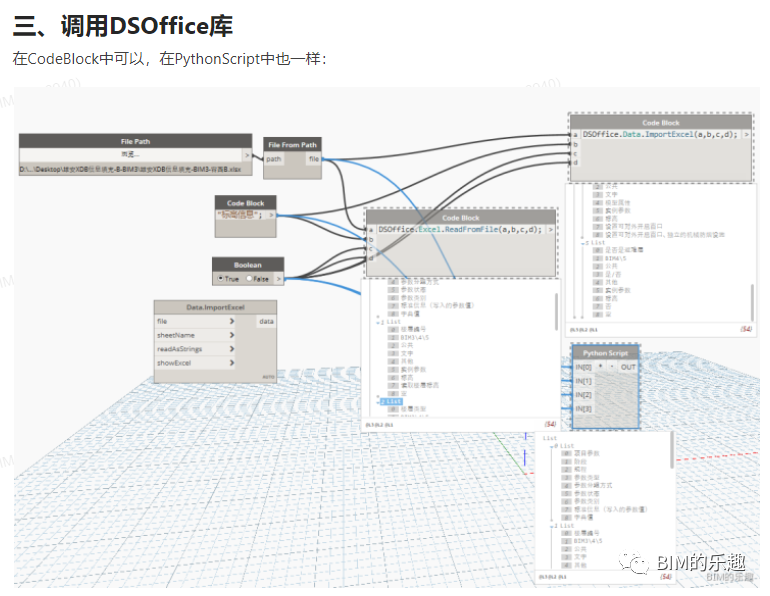Click input port 'a' of ReadFromFile Code Block

point(371,230)
